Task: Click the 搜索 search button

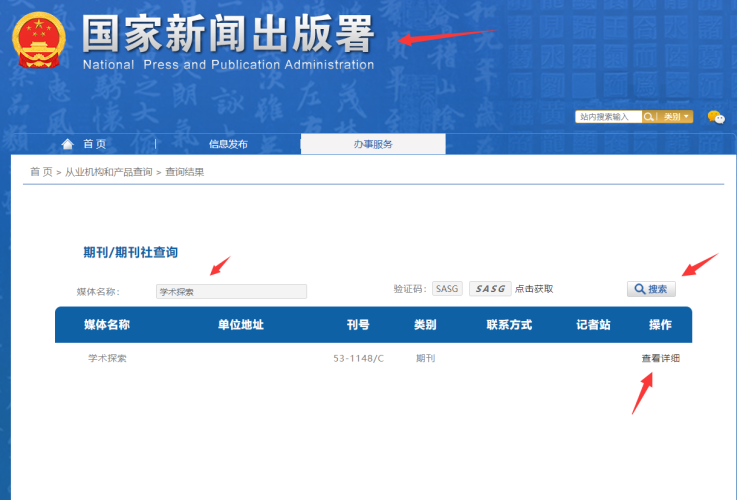Action: [651, 289]
